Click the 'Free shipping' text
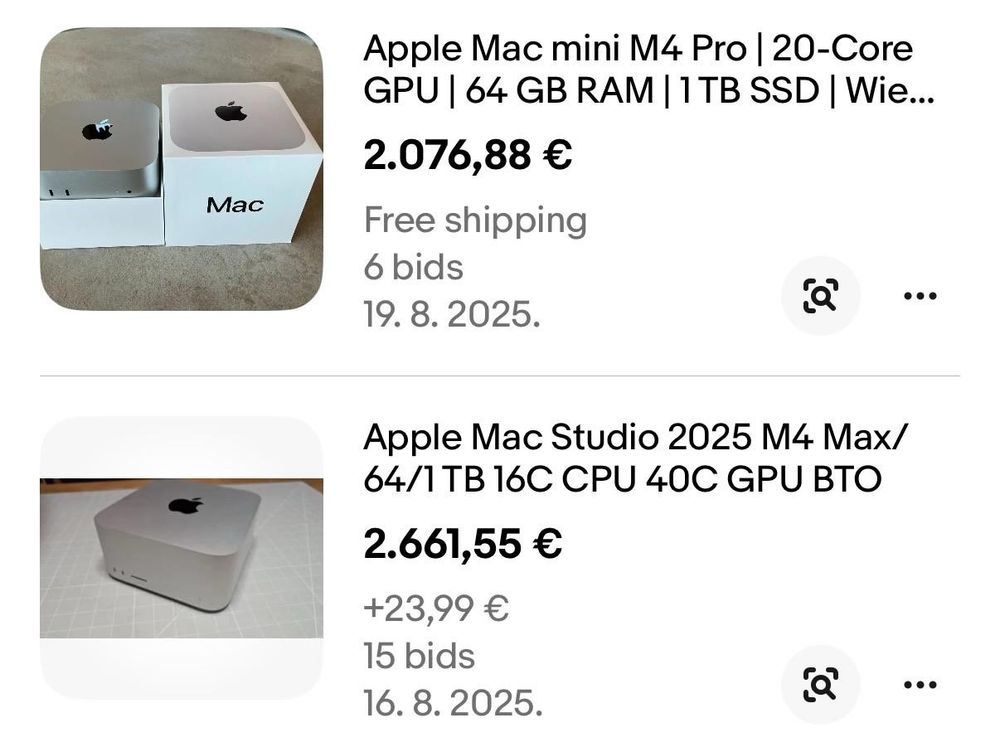The image size is (1000, 756). 475,220
